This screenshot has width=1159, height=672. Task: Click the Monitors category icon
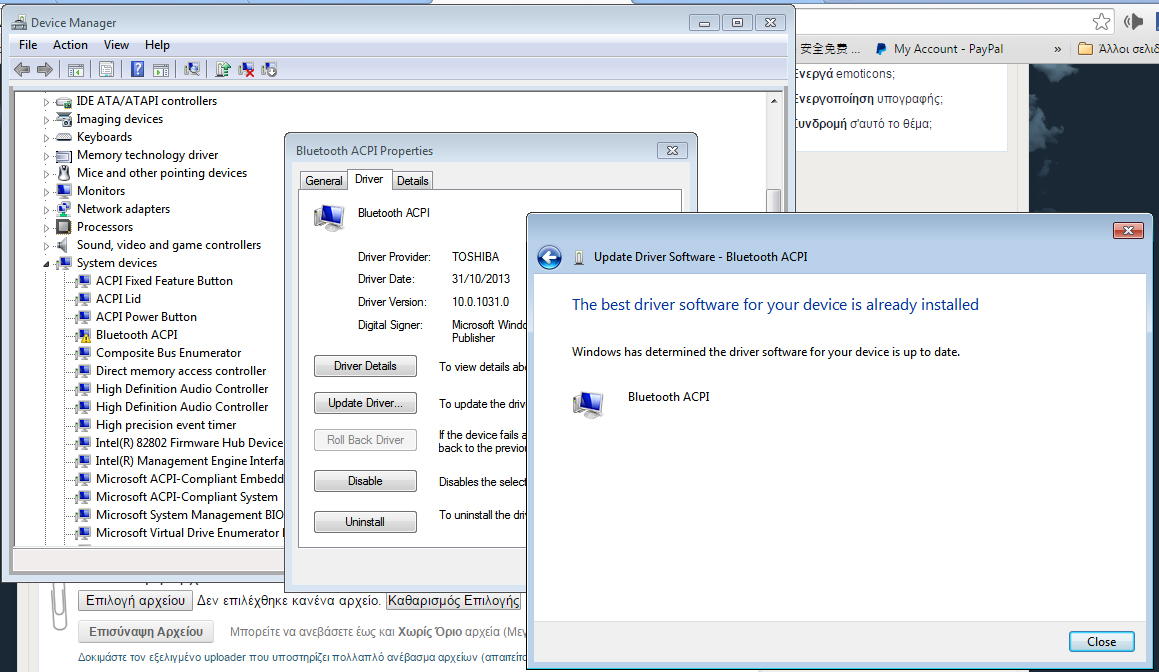[64, 191]
